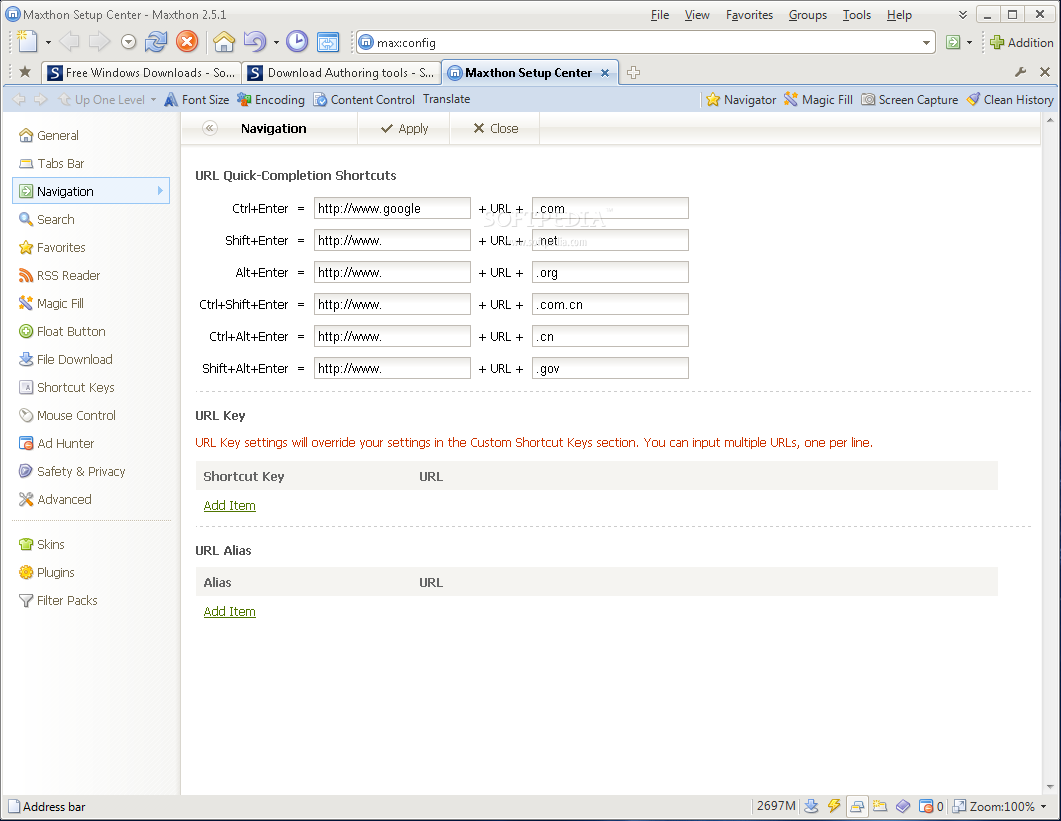Open the Addition plugins toolbar item

tap(1022, 42)
